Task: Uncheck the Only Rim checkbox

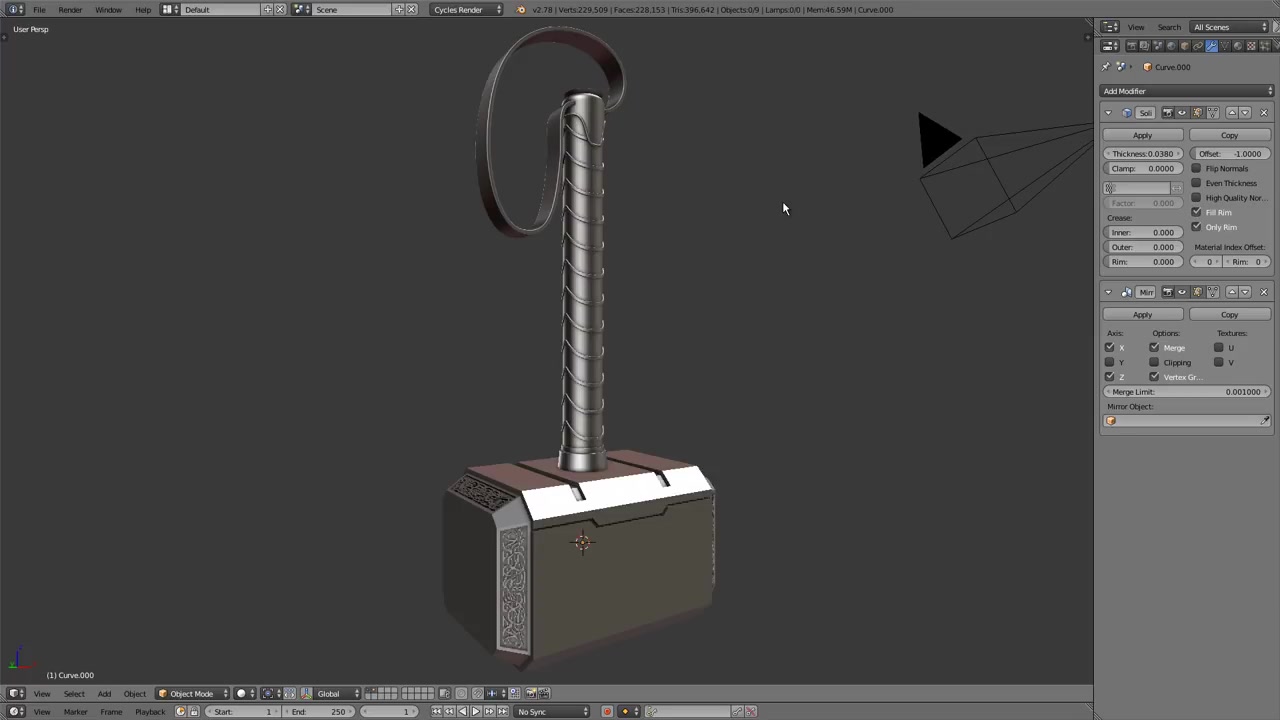Action: [x=1196, y=227]
